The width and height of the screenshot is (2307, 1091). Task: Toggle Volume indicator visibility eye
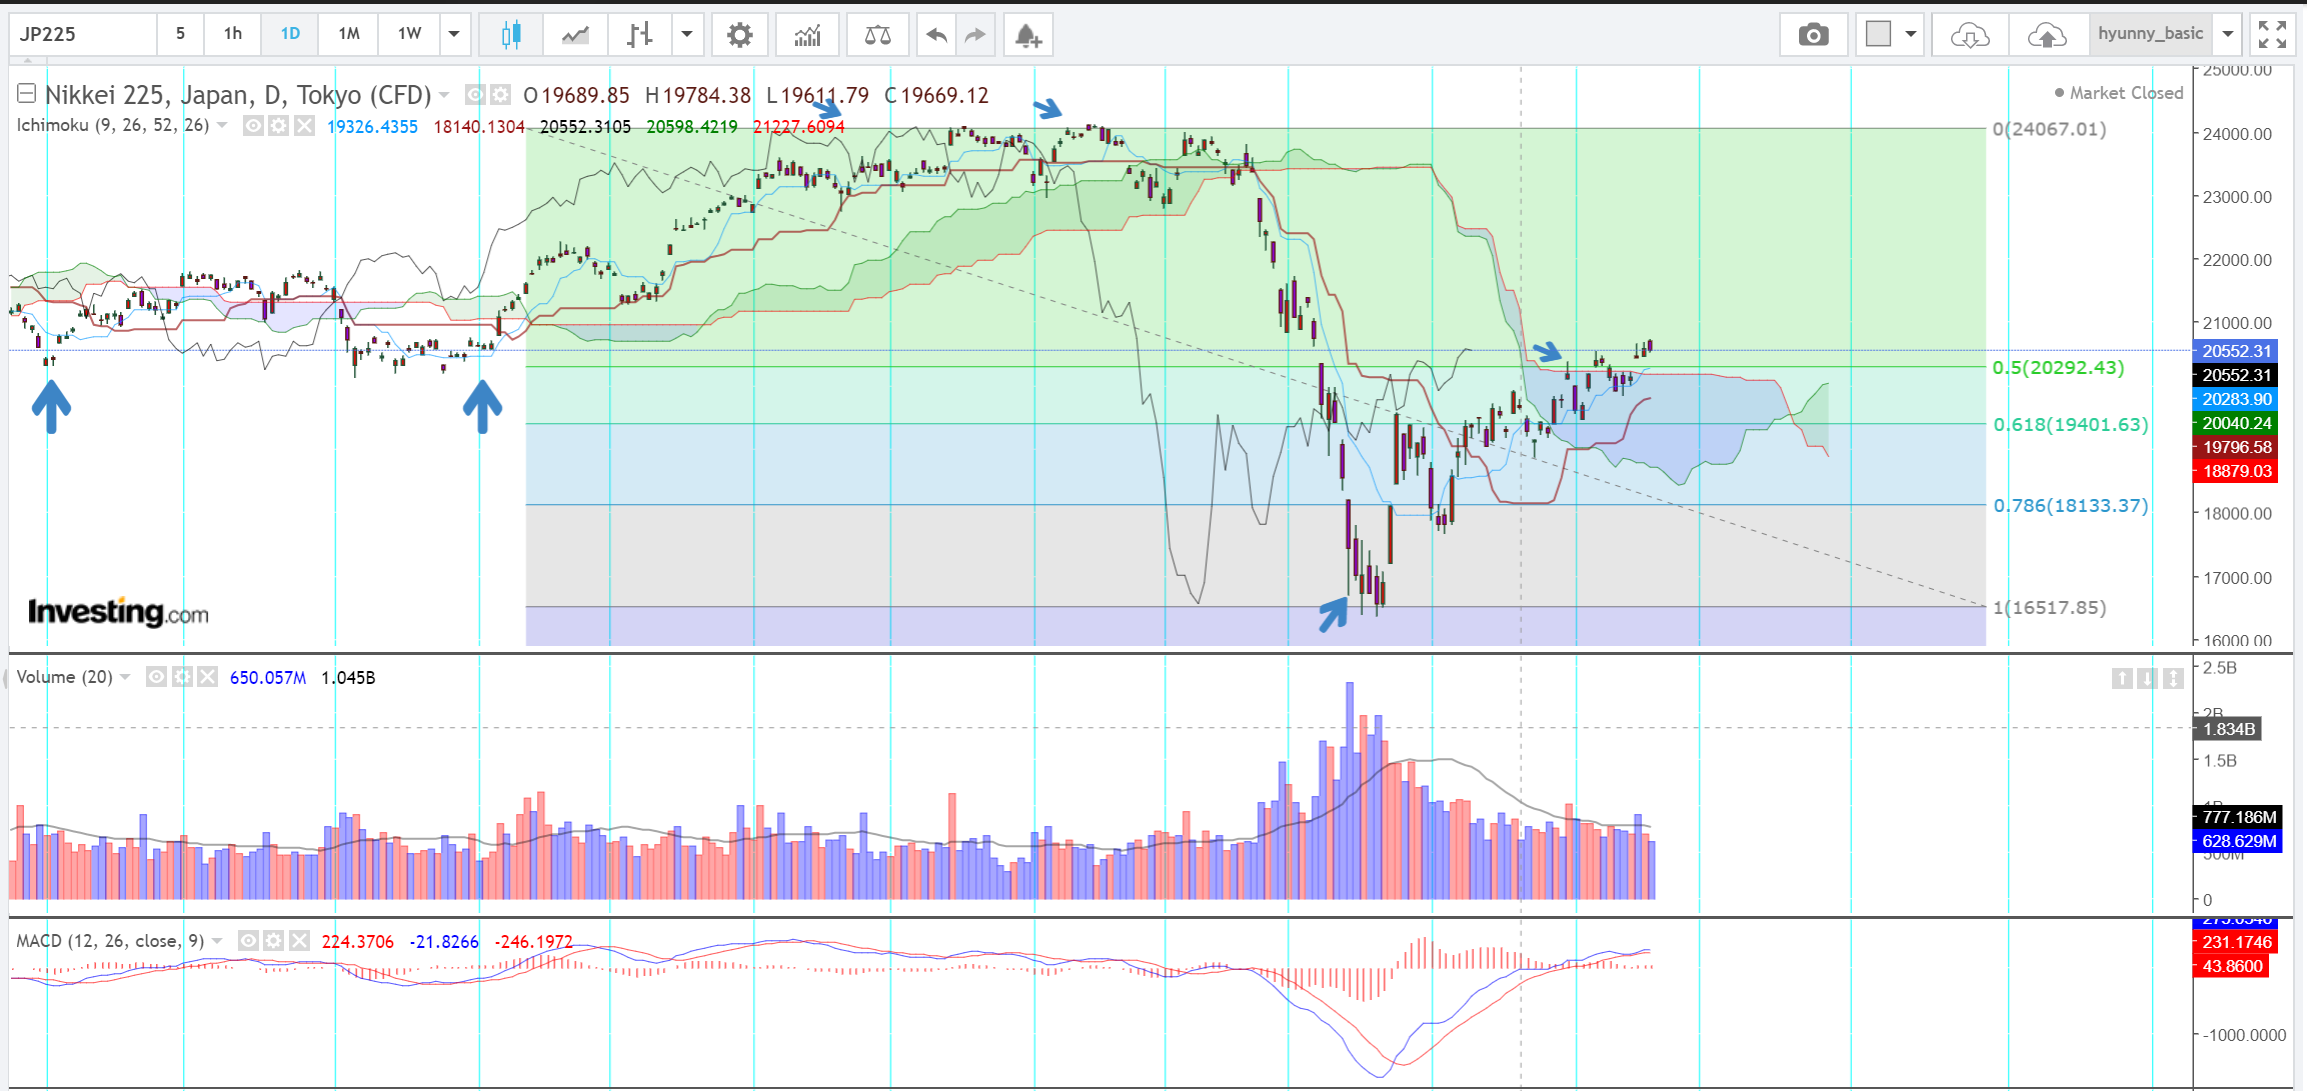click(x=156, y=677)
